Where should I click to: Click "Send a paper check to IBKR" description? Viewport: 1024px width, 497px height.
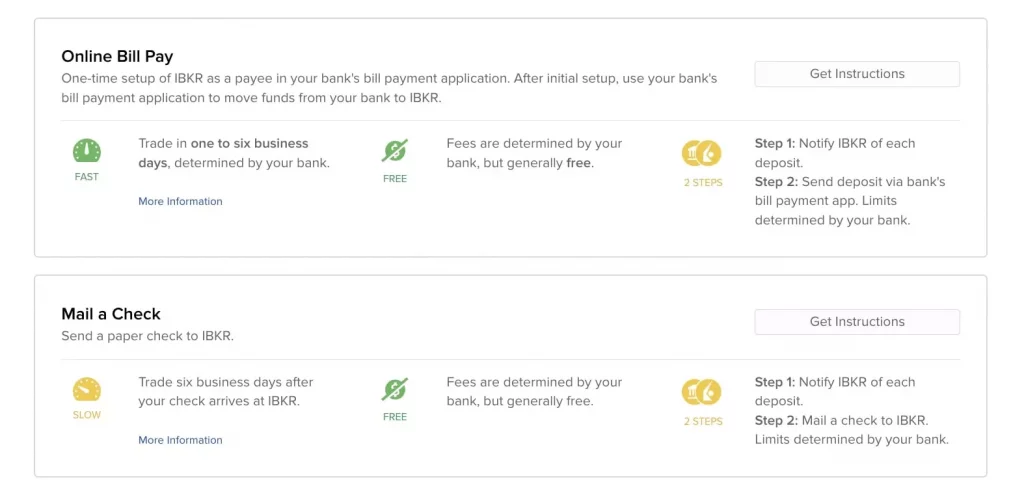pyautogui.click(x=147, y=336)
